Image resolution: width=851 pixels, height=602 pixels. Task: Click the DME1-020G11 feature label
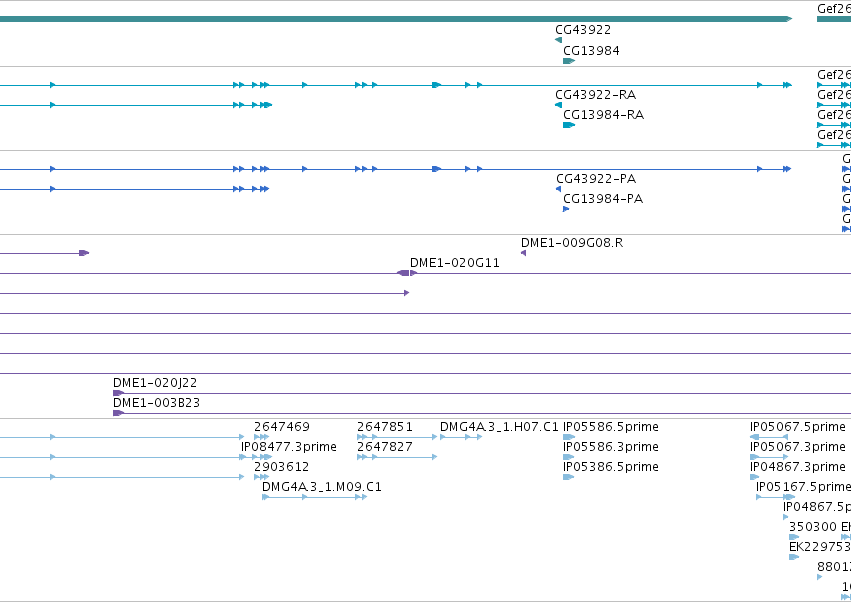[455, 263]
